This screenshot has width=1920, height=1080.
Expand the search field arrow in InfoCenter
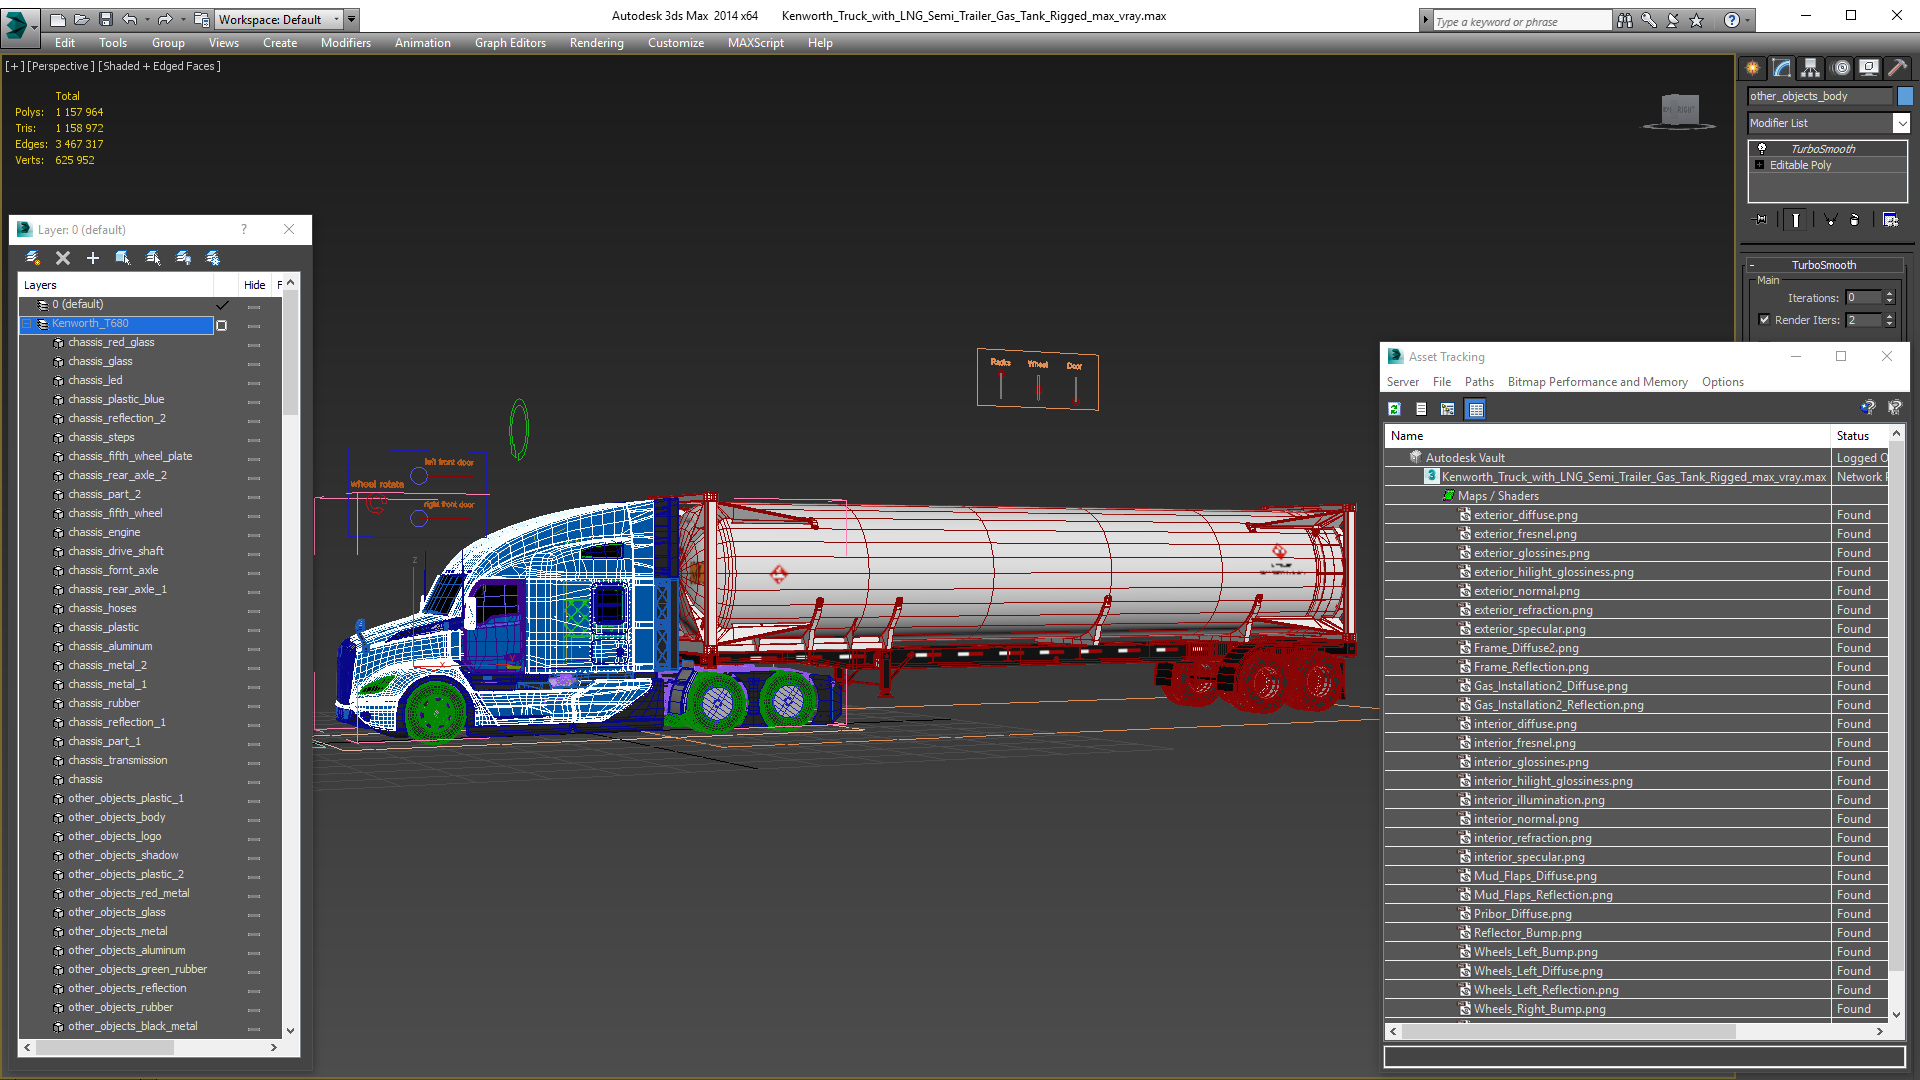point(1425,20)
